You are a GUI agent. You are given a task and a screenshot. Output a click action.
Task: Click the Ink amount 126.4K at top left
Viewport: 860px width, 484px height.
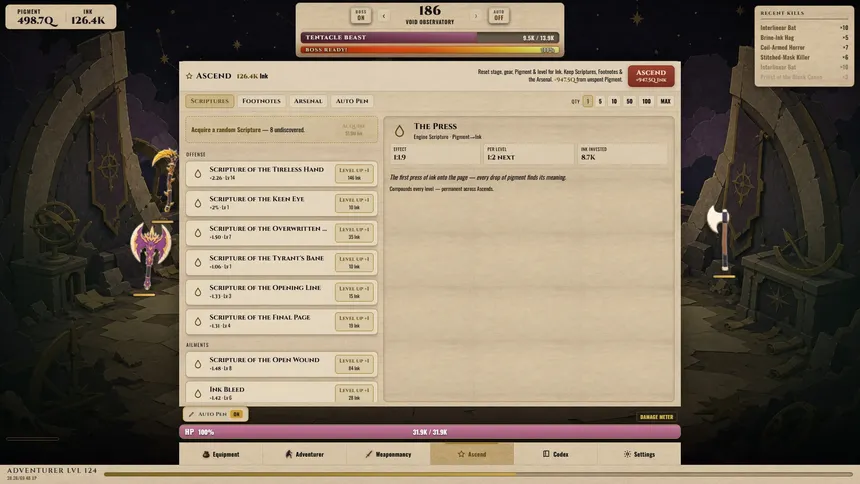click(88, 21)
